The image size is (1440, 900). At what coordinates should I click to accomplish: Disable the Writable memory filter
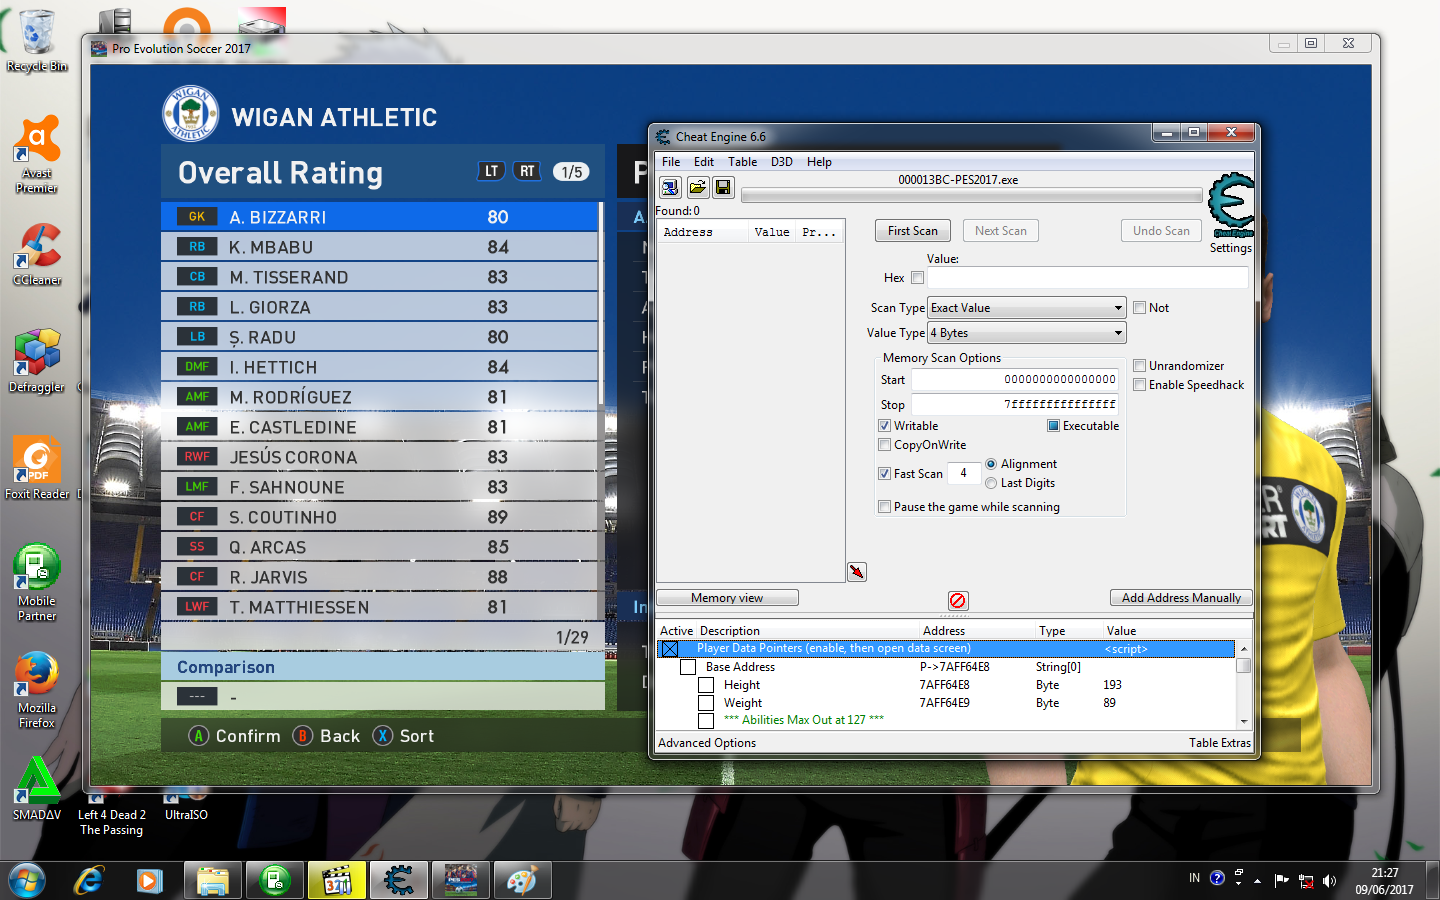pyautogui.click(x=885, y=425)
